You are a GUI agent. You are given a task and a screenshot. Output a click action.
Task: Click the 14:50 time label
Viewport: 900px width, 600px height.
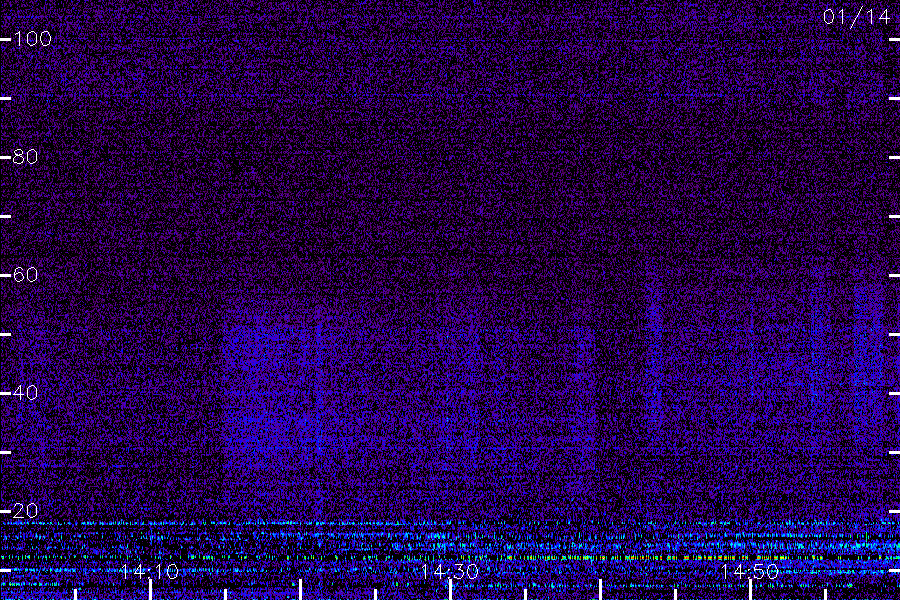(750, 571)
